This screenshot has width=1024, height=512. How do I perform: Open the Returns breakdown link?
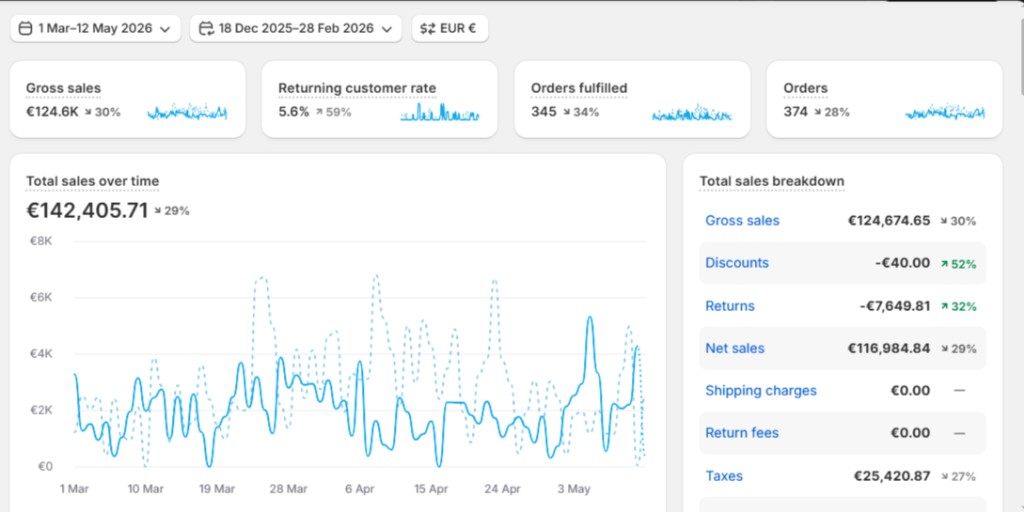pos(729,306)
